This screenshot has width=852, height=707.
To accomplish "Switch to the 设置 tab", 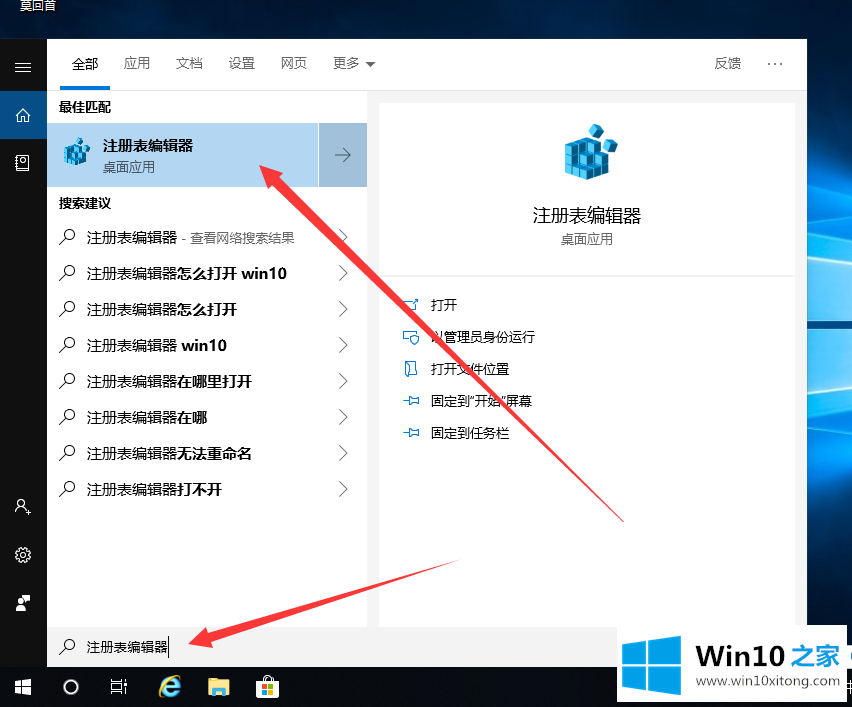I will tap(242, 64).
